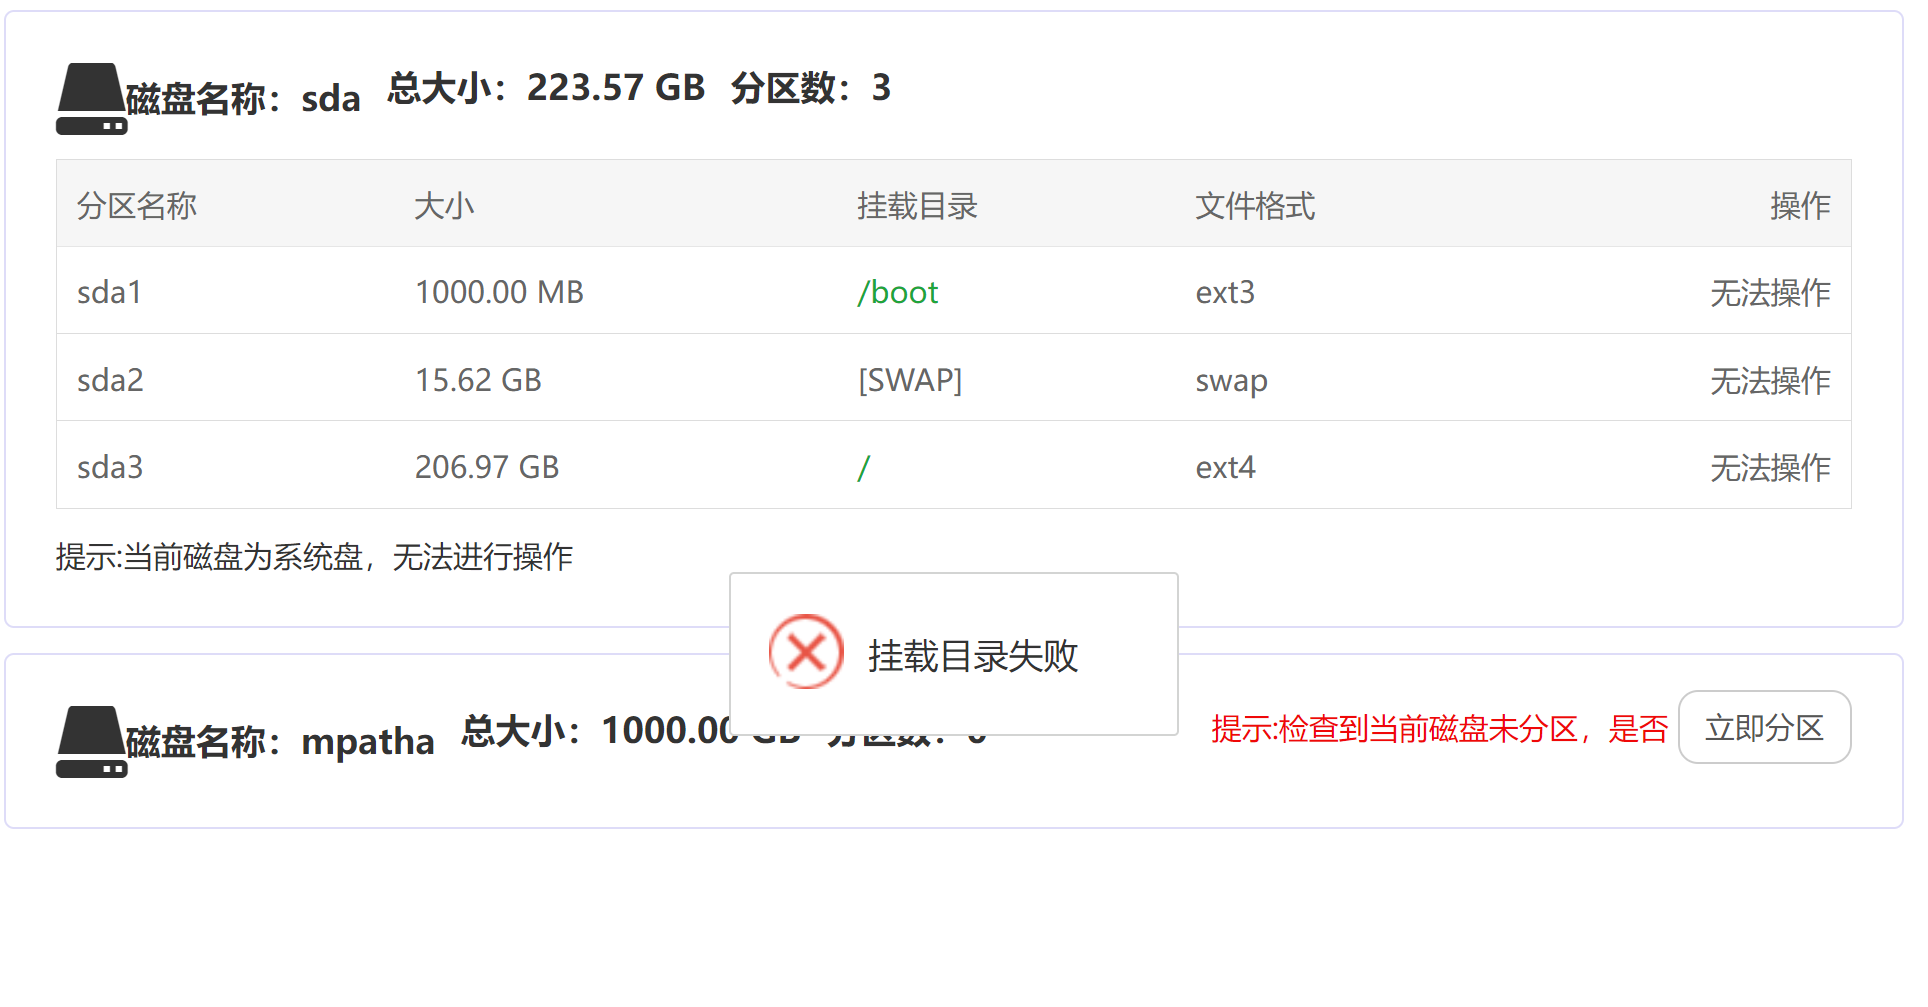Screen dimensions: 1928x1007
Task: Click the 挂载目录失败 error dialog
Action: click(953, 654)
